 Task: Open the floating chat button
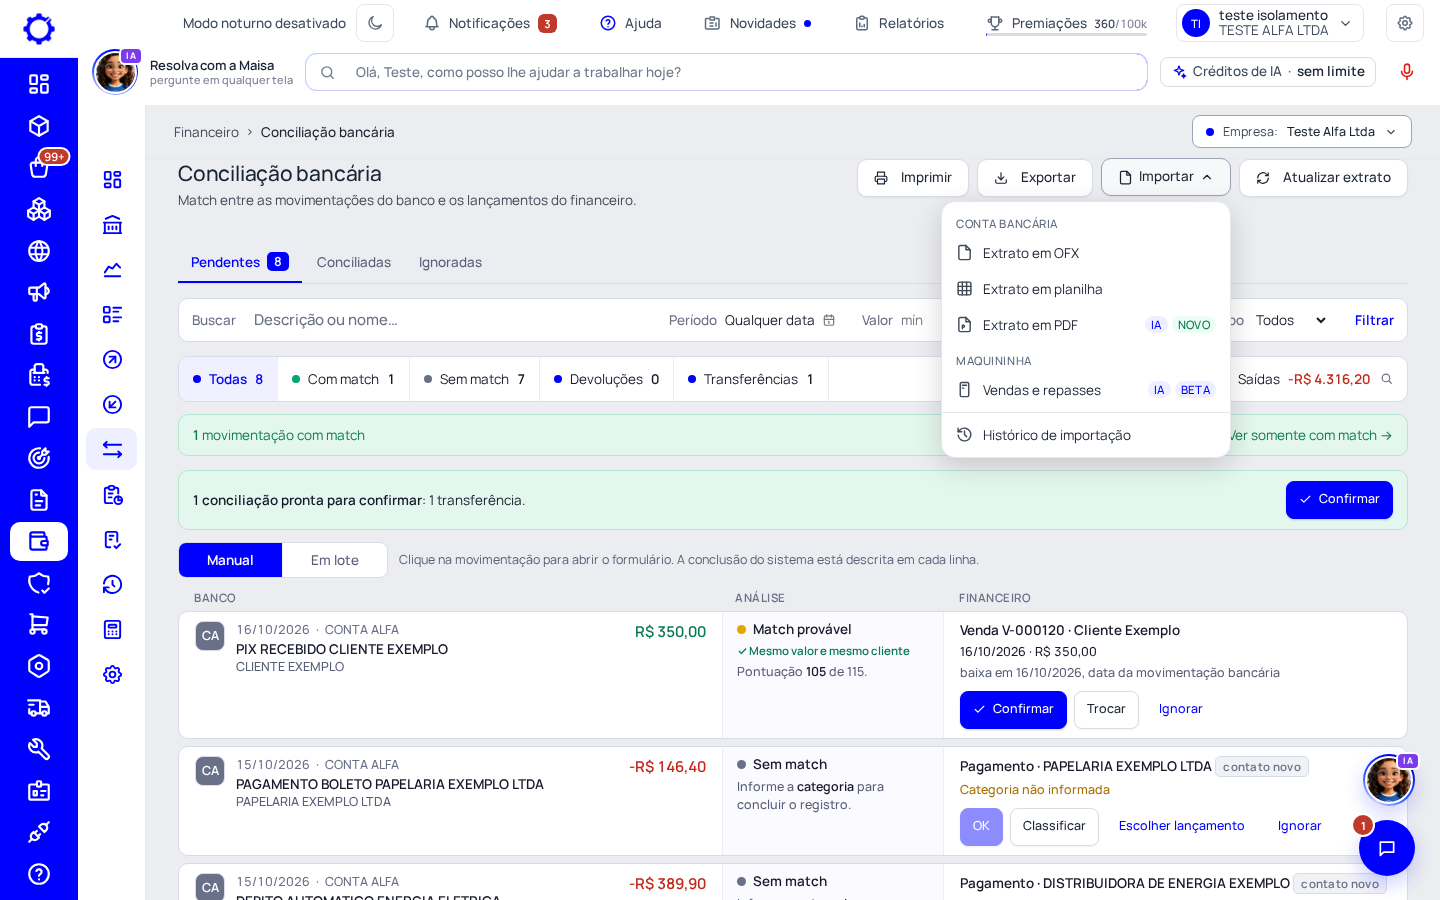point(1387,848)
